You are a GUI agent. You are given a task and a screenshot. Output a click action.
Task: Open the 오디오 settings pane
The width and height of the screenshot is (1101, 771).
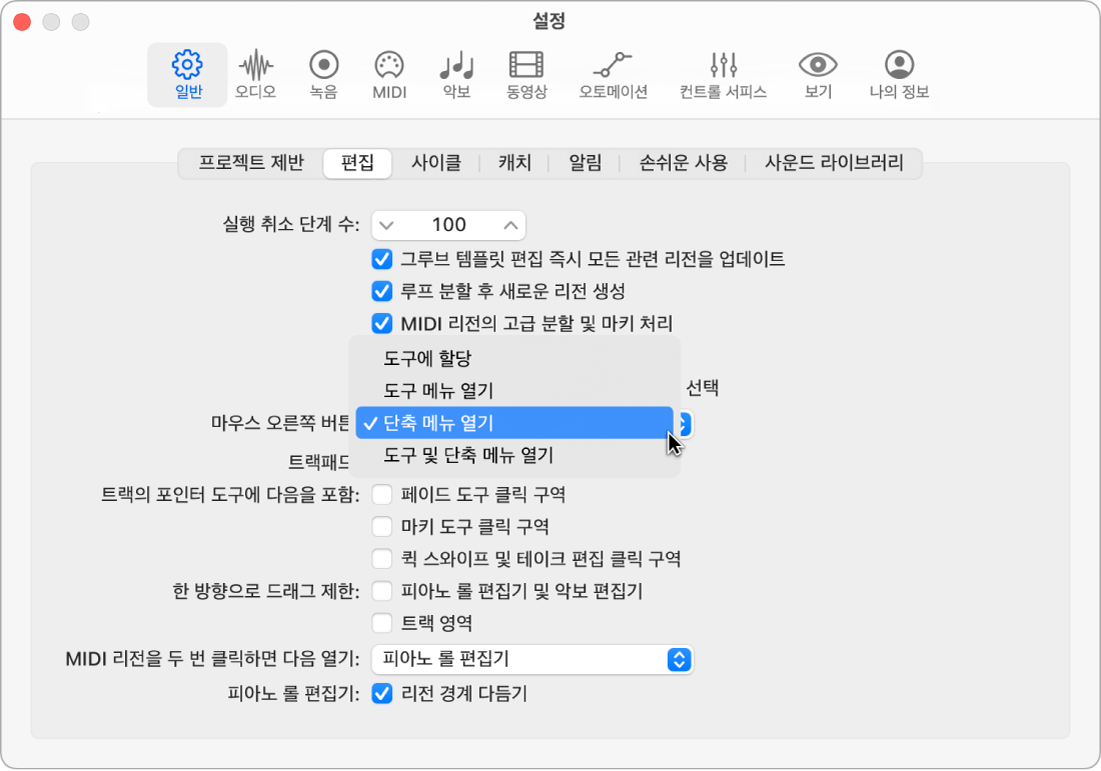(256, 75)
